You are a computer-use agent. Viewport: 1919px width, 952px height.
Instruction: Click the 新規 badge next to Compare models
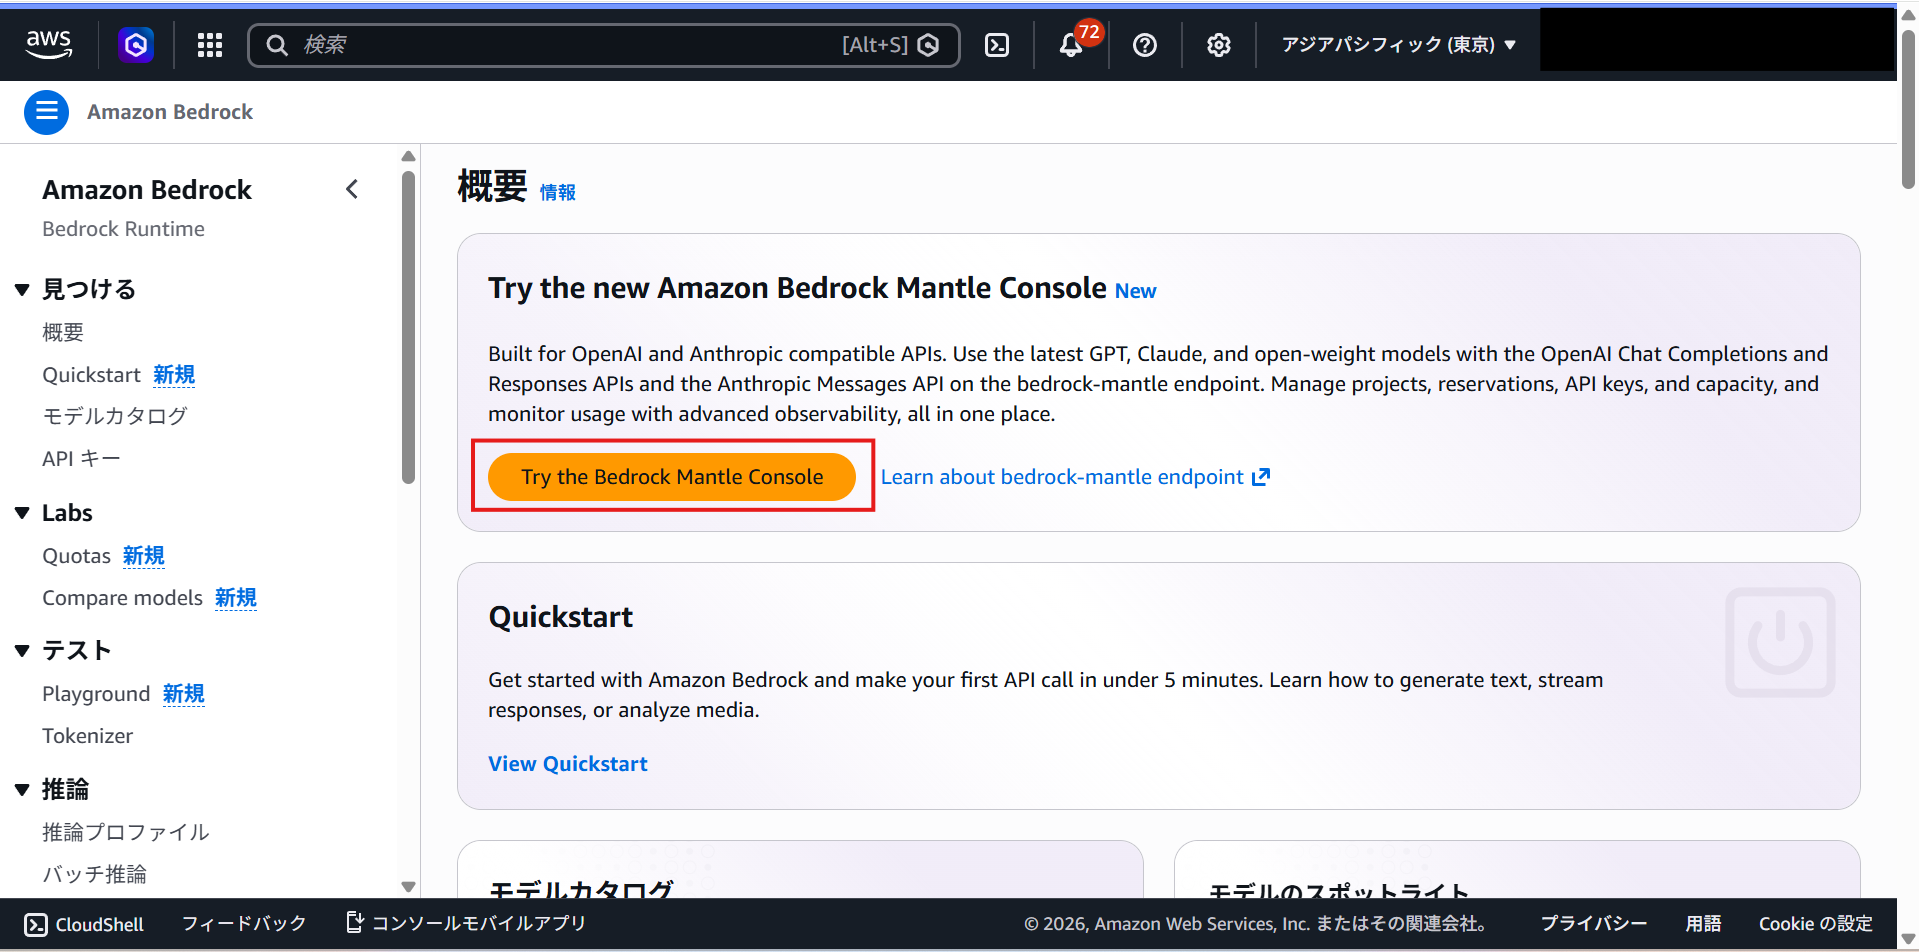click(x=236, y=598)
